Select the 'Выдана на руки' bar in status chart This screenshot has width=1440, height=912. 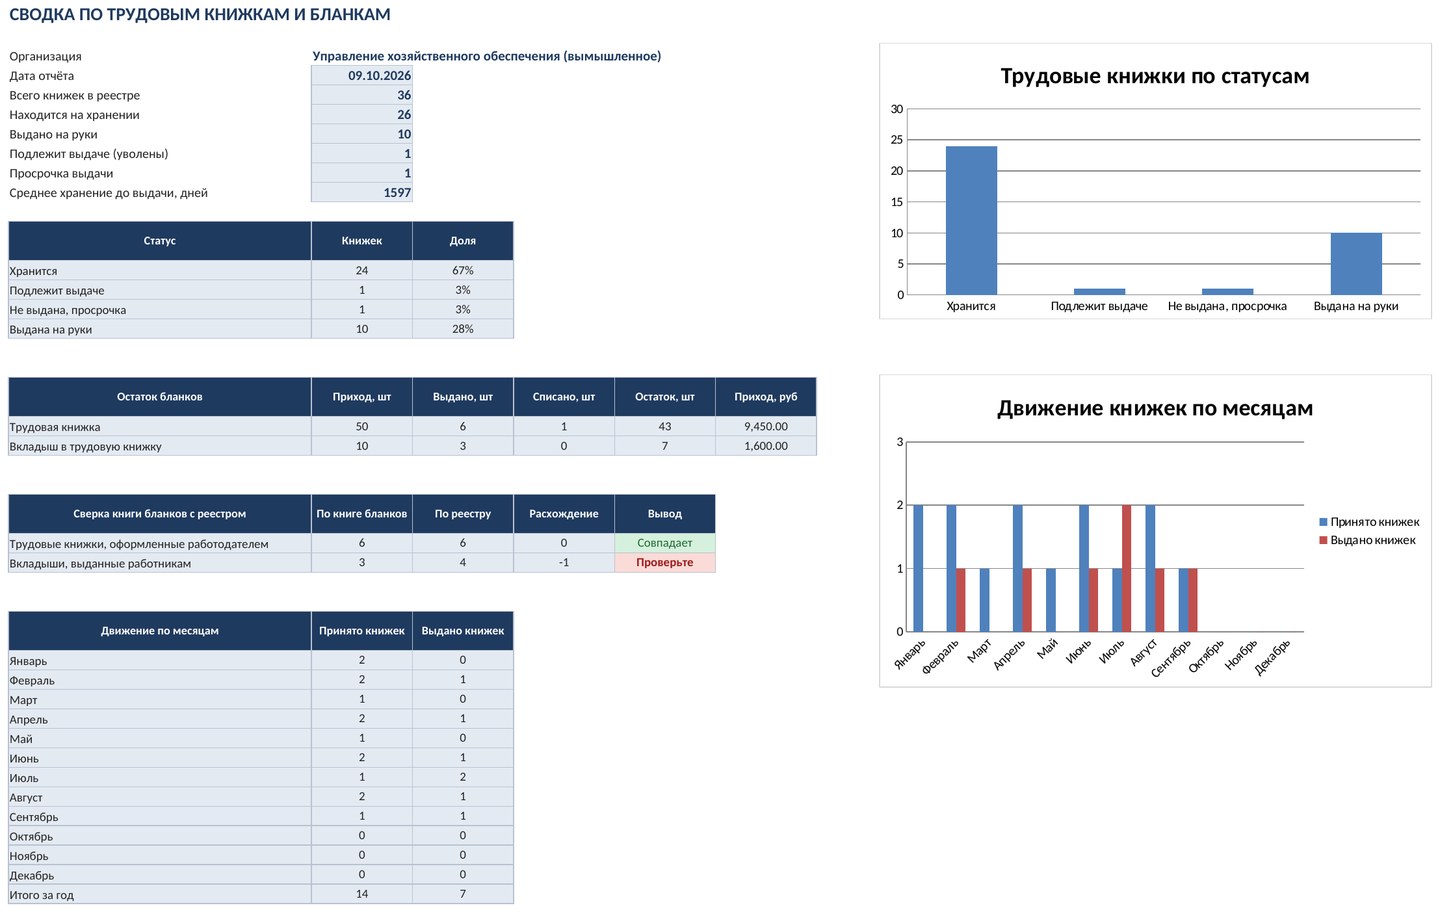coord(1356,264)
